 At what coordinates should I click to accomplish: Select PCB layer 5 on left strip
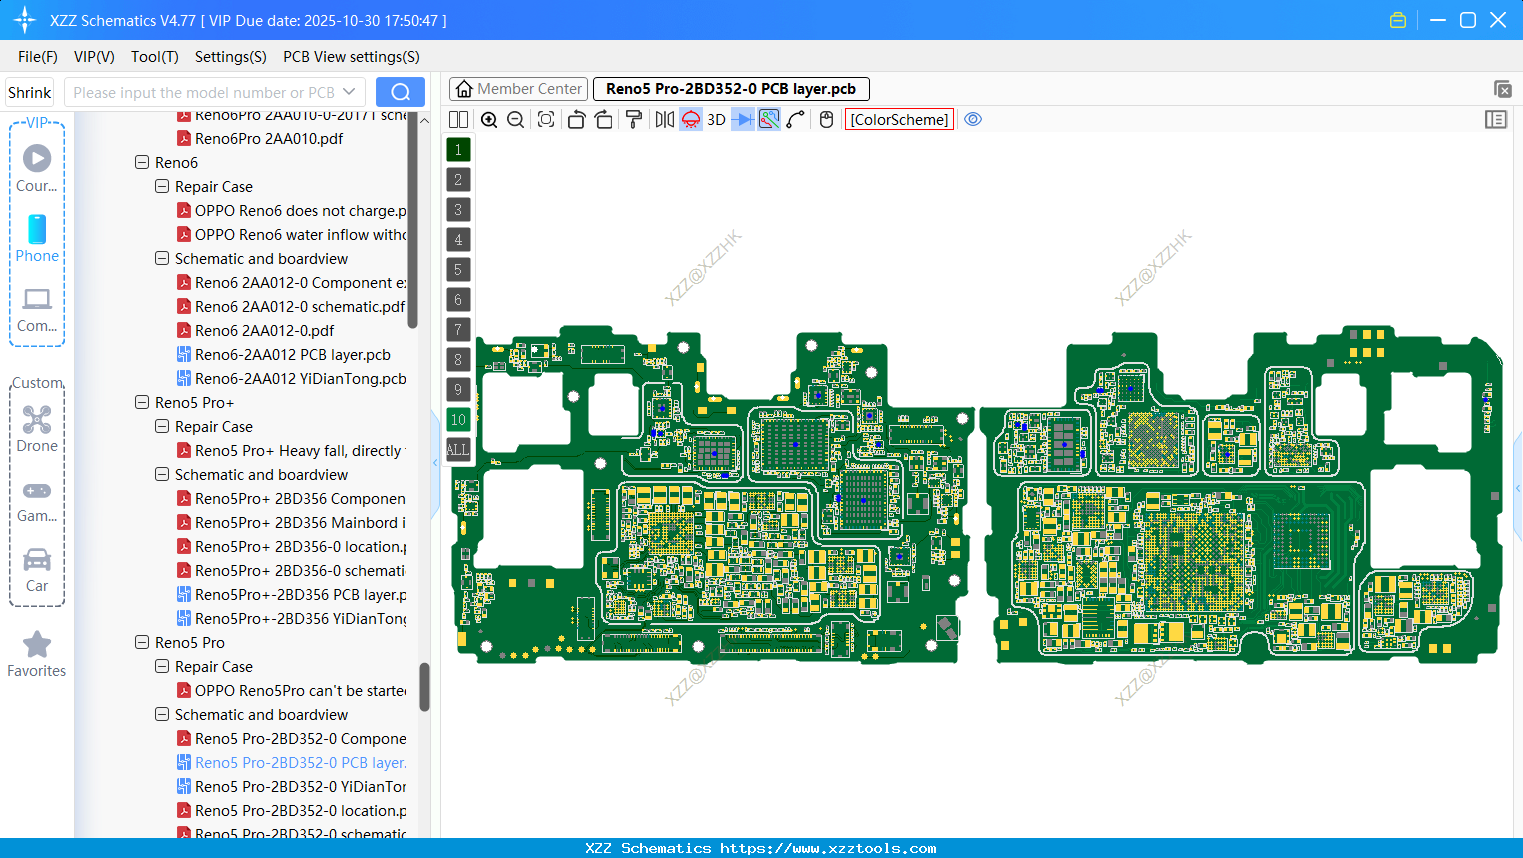(x=458, y=269)
